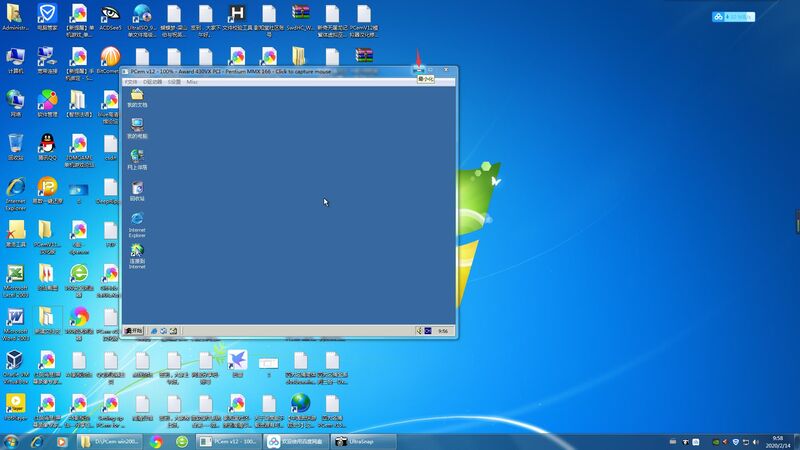Click the emulated taskbar clock
800x450 pixels.
pyautogui.click(x=443, y=330)
